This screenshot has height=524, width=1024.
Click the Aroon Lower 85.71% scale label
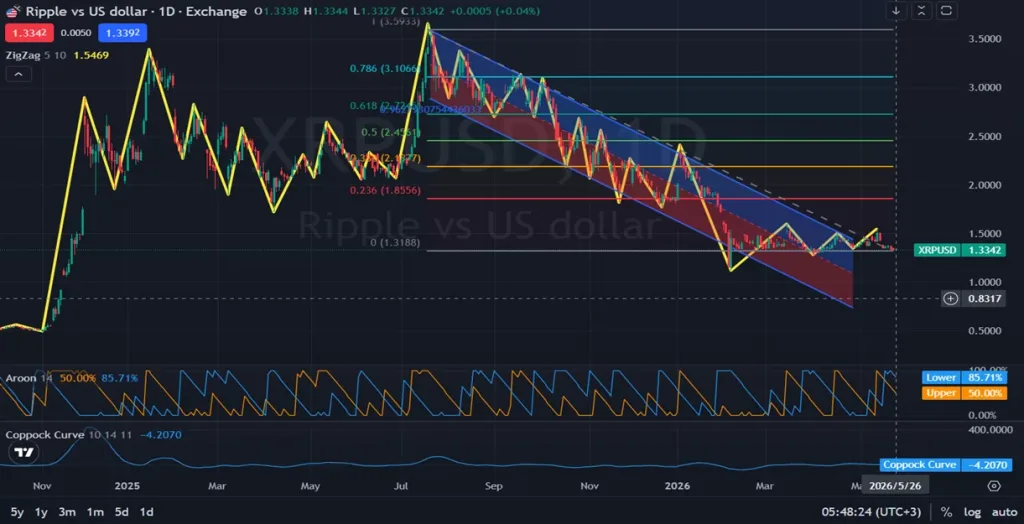[963, 378]
